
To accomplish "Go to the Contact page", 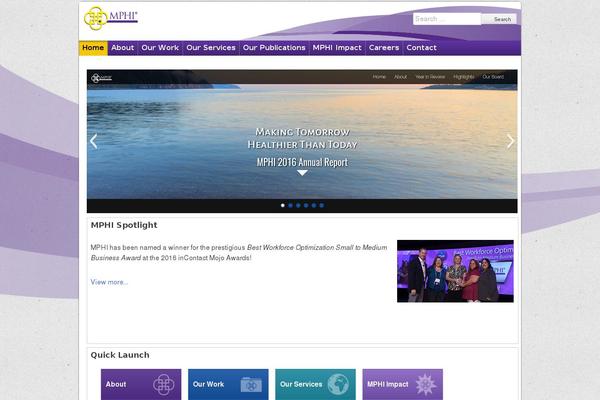I will [x=421, y=48].
